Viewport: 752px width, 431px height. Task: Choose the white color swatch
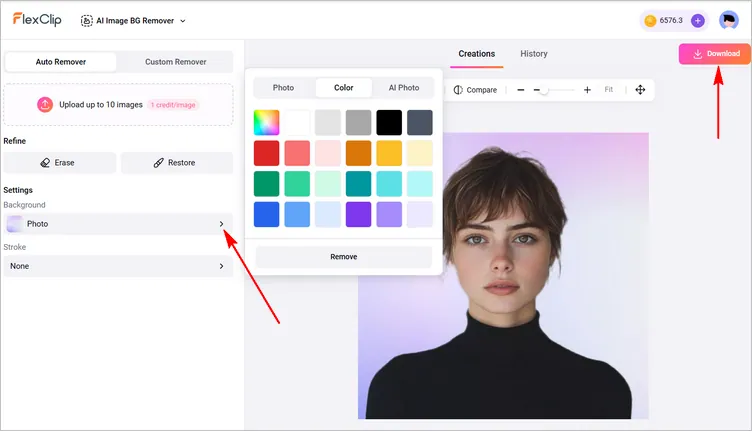tap(297, 122)
